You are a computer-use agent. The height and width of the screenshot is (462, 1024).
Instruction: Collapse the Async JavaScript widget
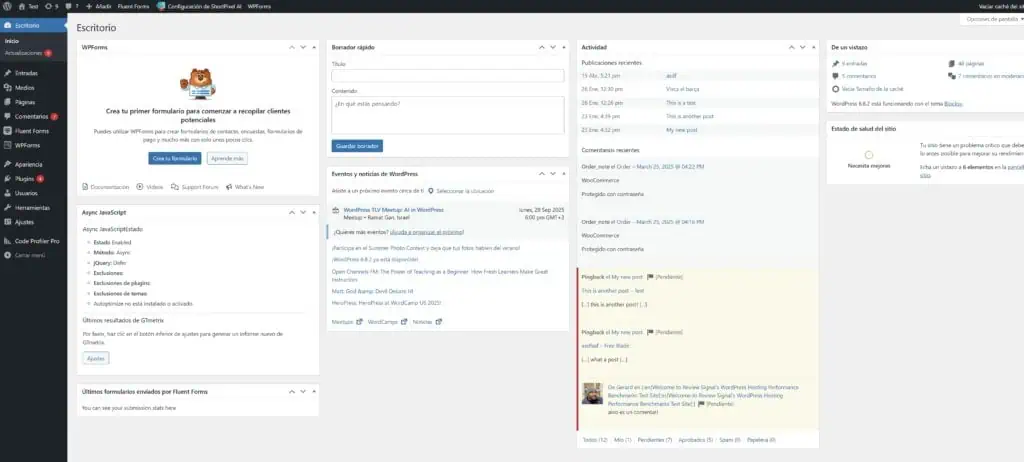pos(314,212)
